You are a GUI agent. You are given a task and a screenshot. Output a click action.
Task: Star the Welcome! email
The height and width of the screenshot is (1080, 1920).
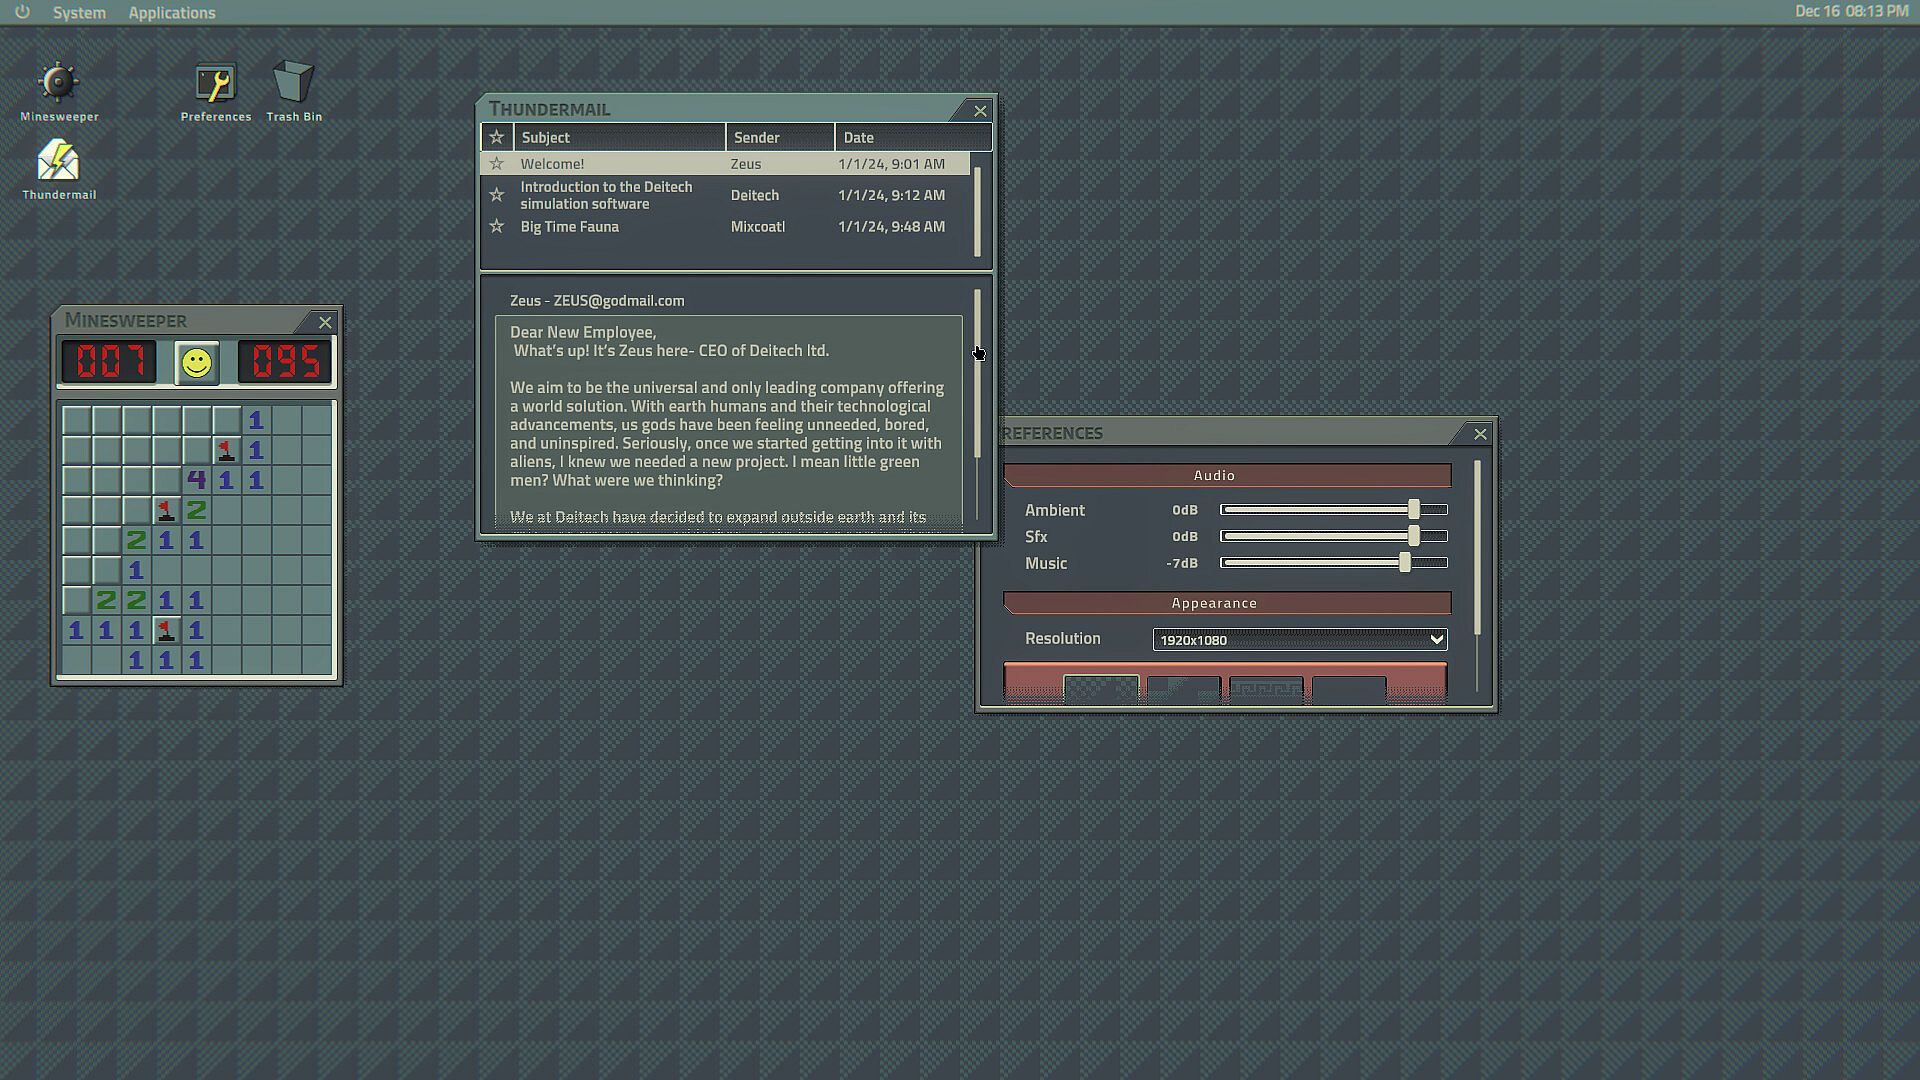point(496,164)
